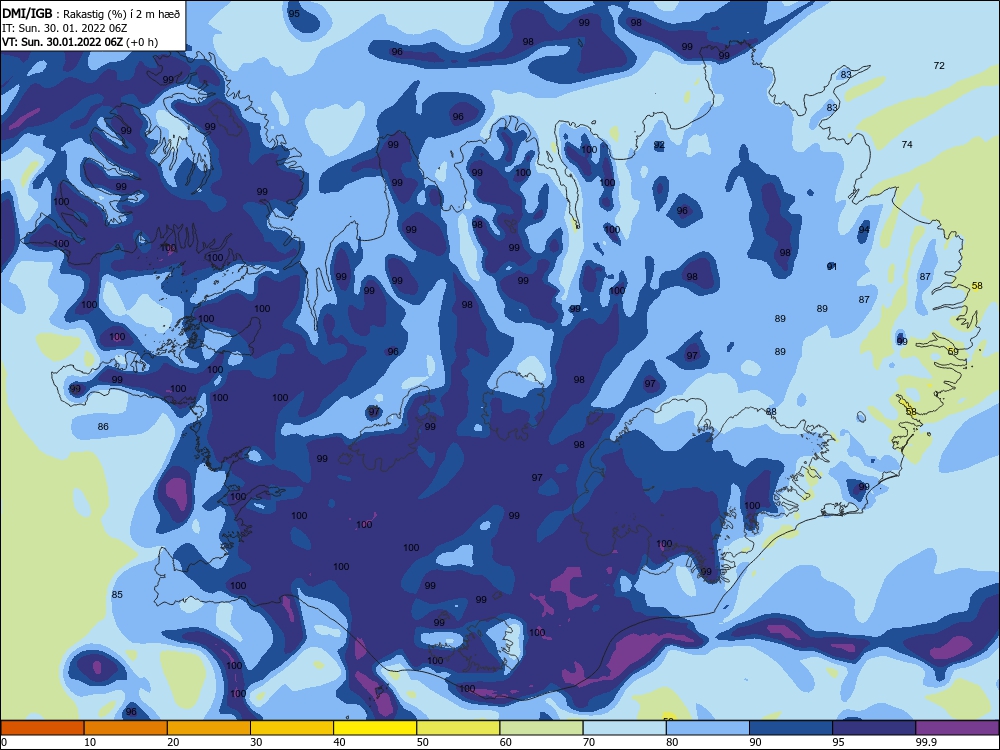
Task: Click the pale yellow 50–60 legend swatch
Action: pos(458,728)
